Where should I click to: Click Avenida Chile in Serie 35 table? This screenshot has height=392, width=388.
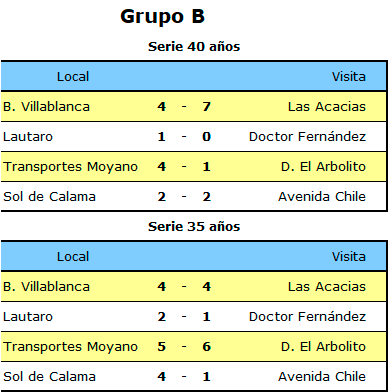[x=322, y=377]
